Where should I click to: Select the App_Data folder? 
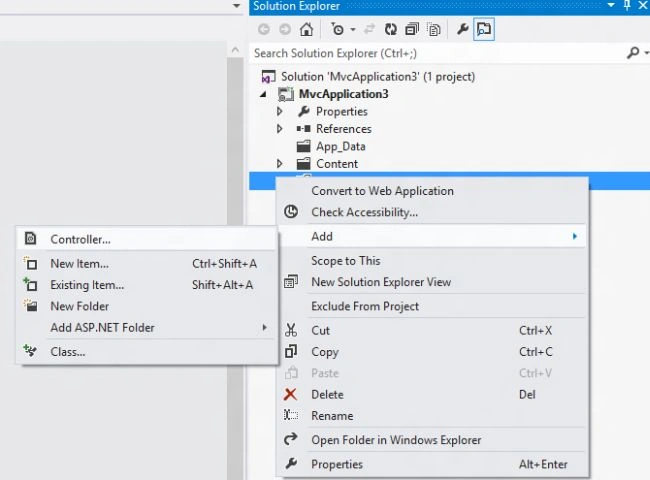[x=341, y=146]
